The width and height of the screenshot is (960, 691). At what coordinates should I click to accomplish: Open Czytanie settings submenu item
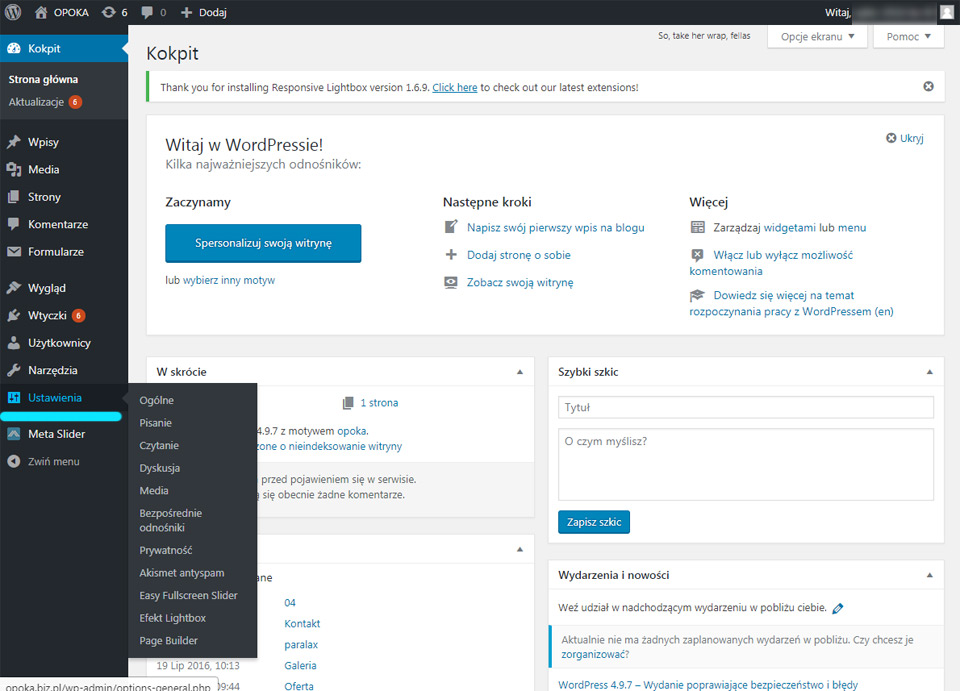click(159, 446)
